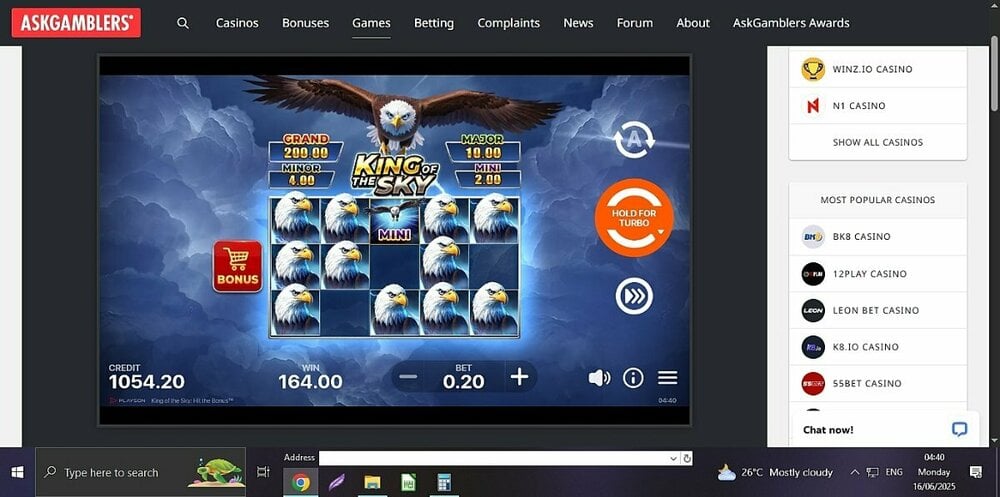Click the Address bar refresh icon

click(x=686, y=458)
